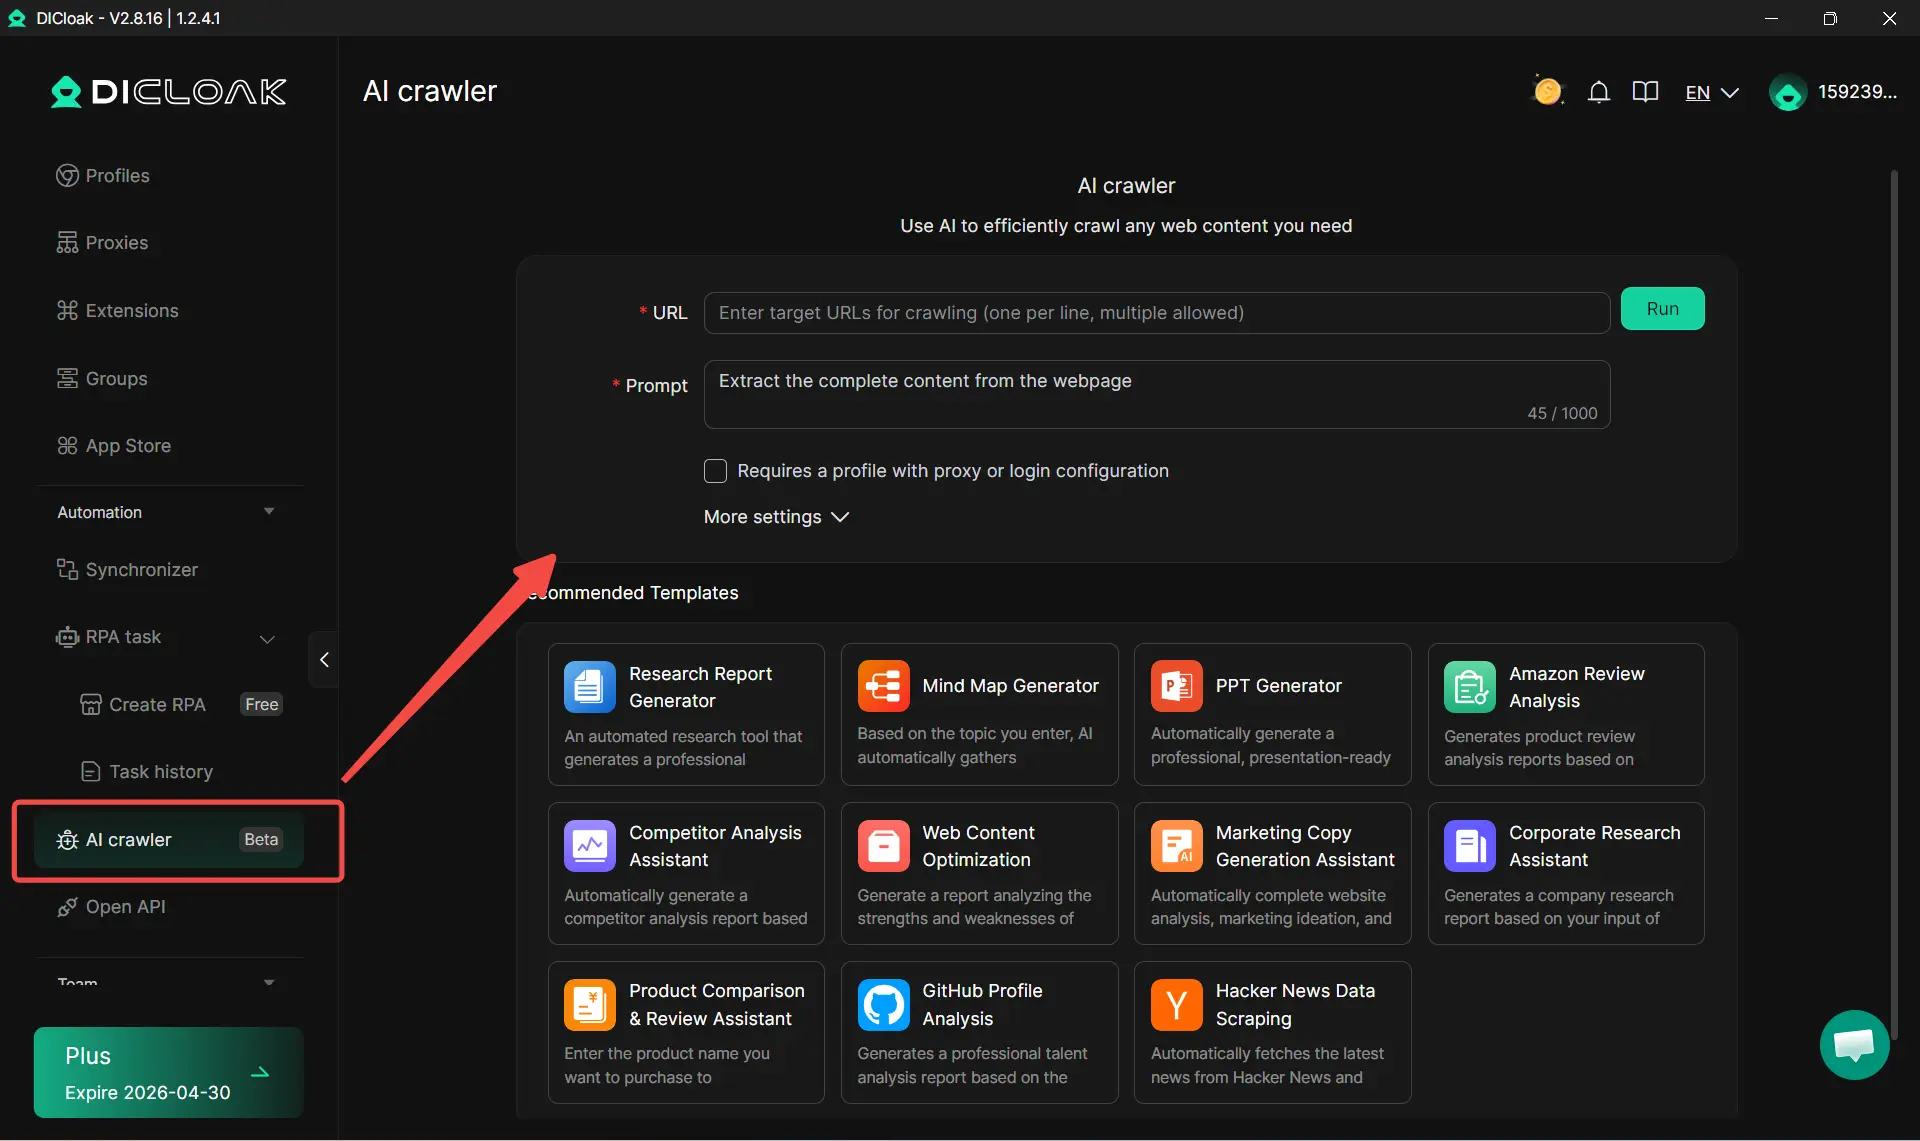Open the documentation book icon
The image size is (1920, 1141).
tap(1645, 92)
